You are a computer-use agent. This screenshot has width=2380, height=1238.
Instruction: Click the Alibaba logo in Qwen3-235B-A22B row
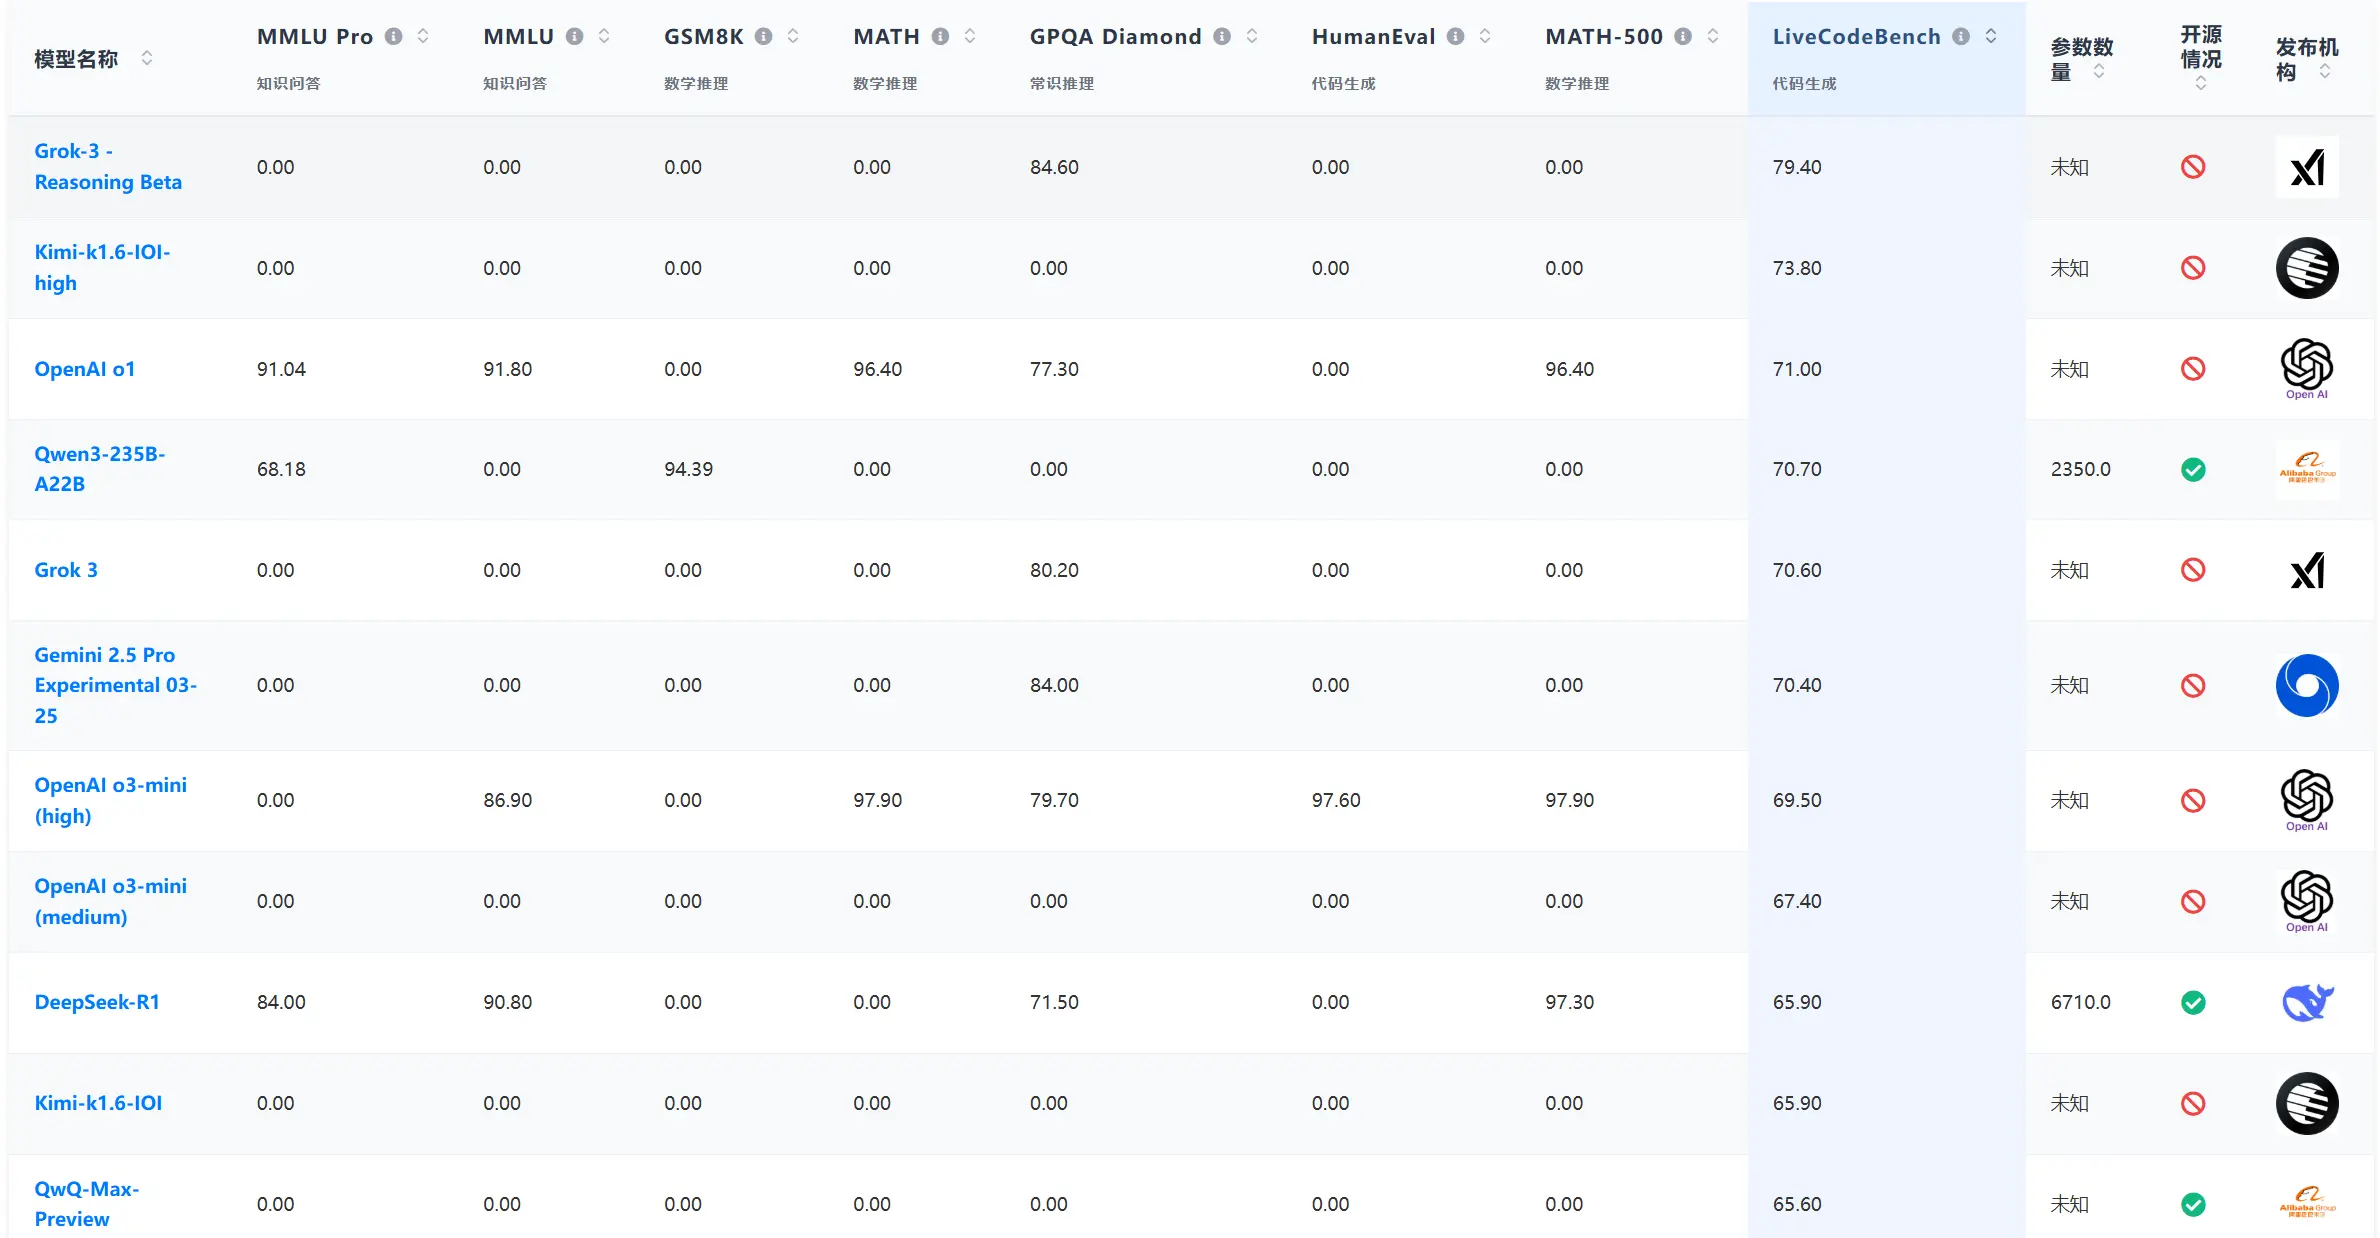click(2307, 469)
